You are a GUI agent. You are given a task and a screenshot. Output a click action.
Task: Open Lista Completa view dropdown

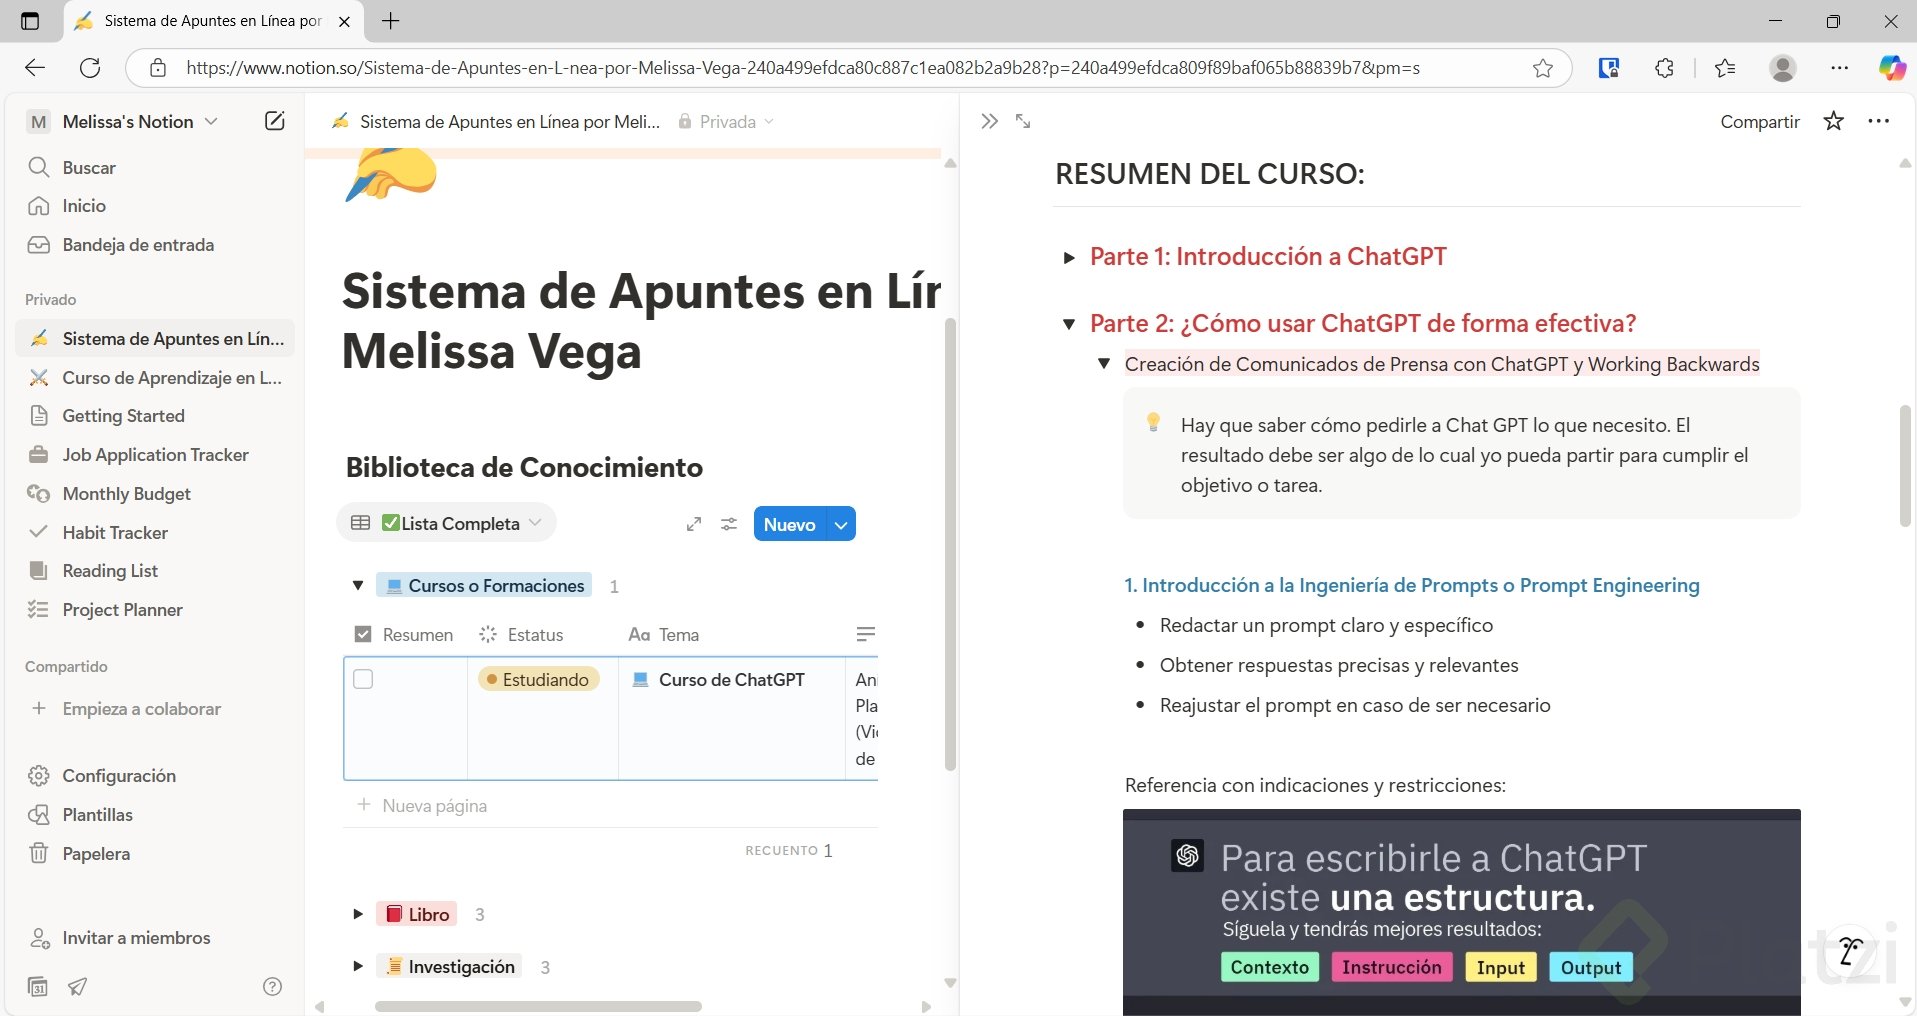447,523
